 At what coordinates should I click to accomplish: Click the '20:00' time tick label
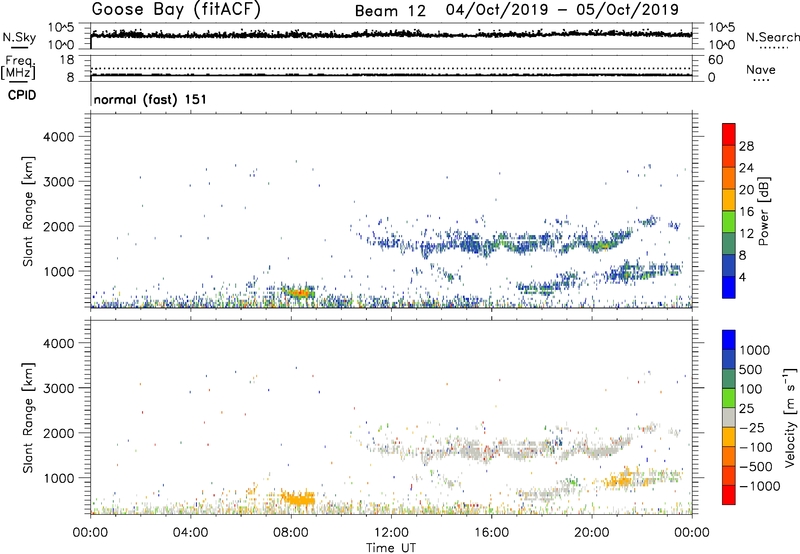(x=591, y=533)
